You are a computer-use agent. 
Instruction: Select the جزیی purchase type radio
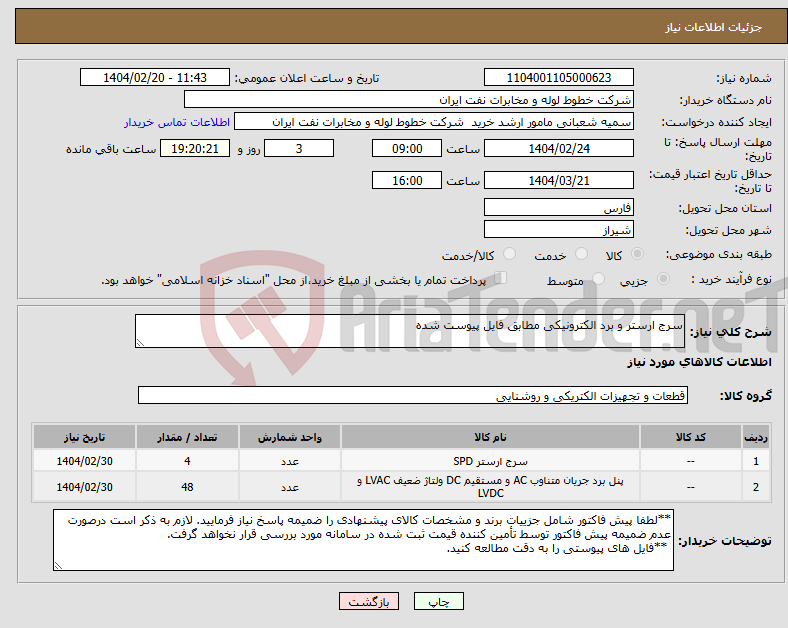[663, 279]
